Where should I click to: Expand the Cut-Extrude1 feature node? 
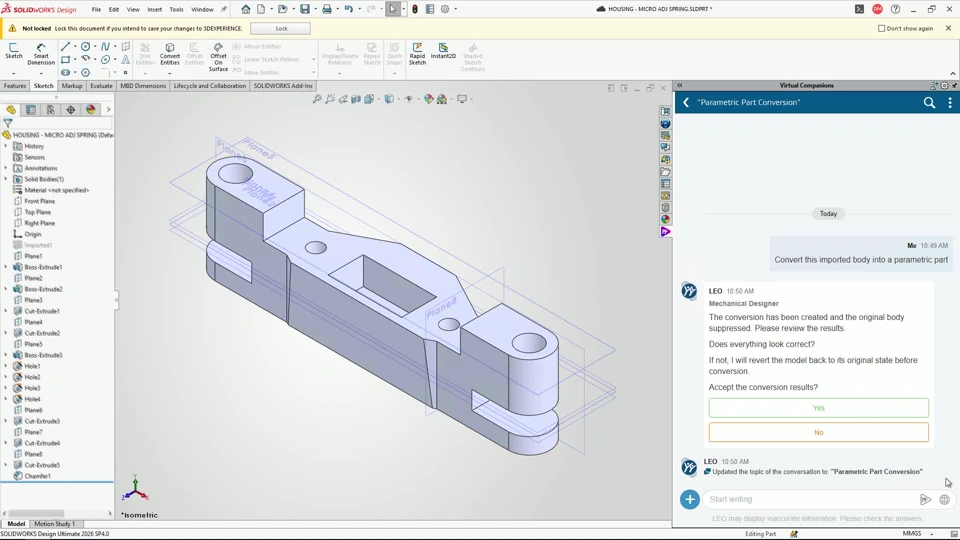[6, 311]
